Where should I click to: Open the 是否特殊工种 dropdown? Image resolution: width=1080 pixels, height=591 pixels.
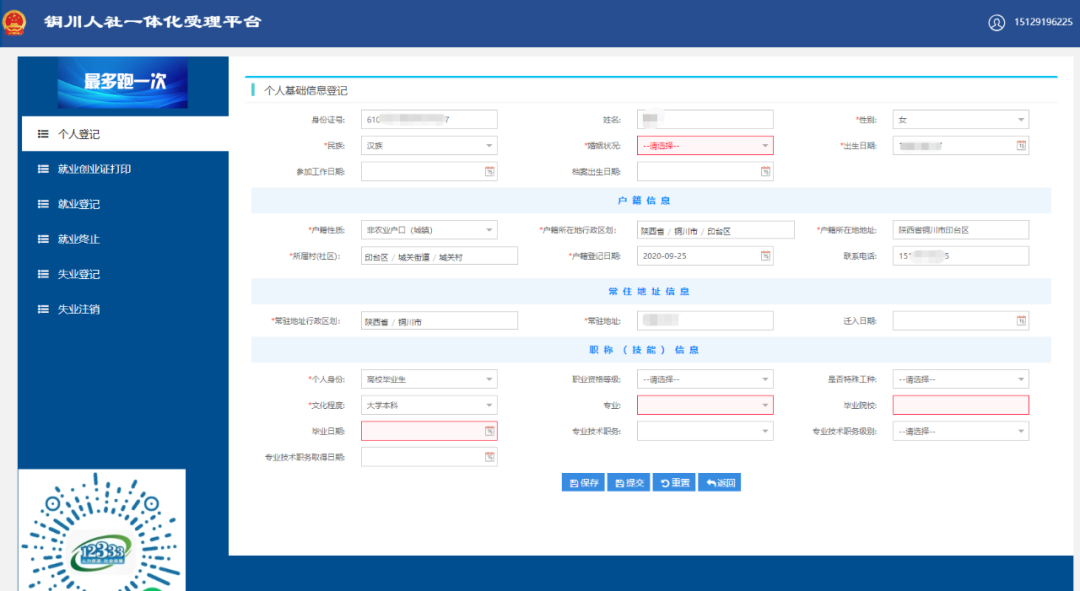click(x=961, y=380)
